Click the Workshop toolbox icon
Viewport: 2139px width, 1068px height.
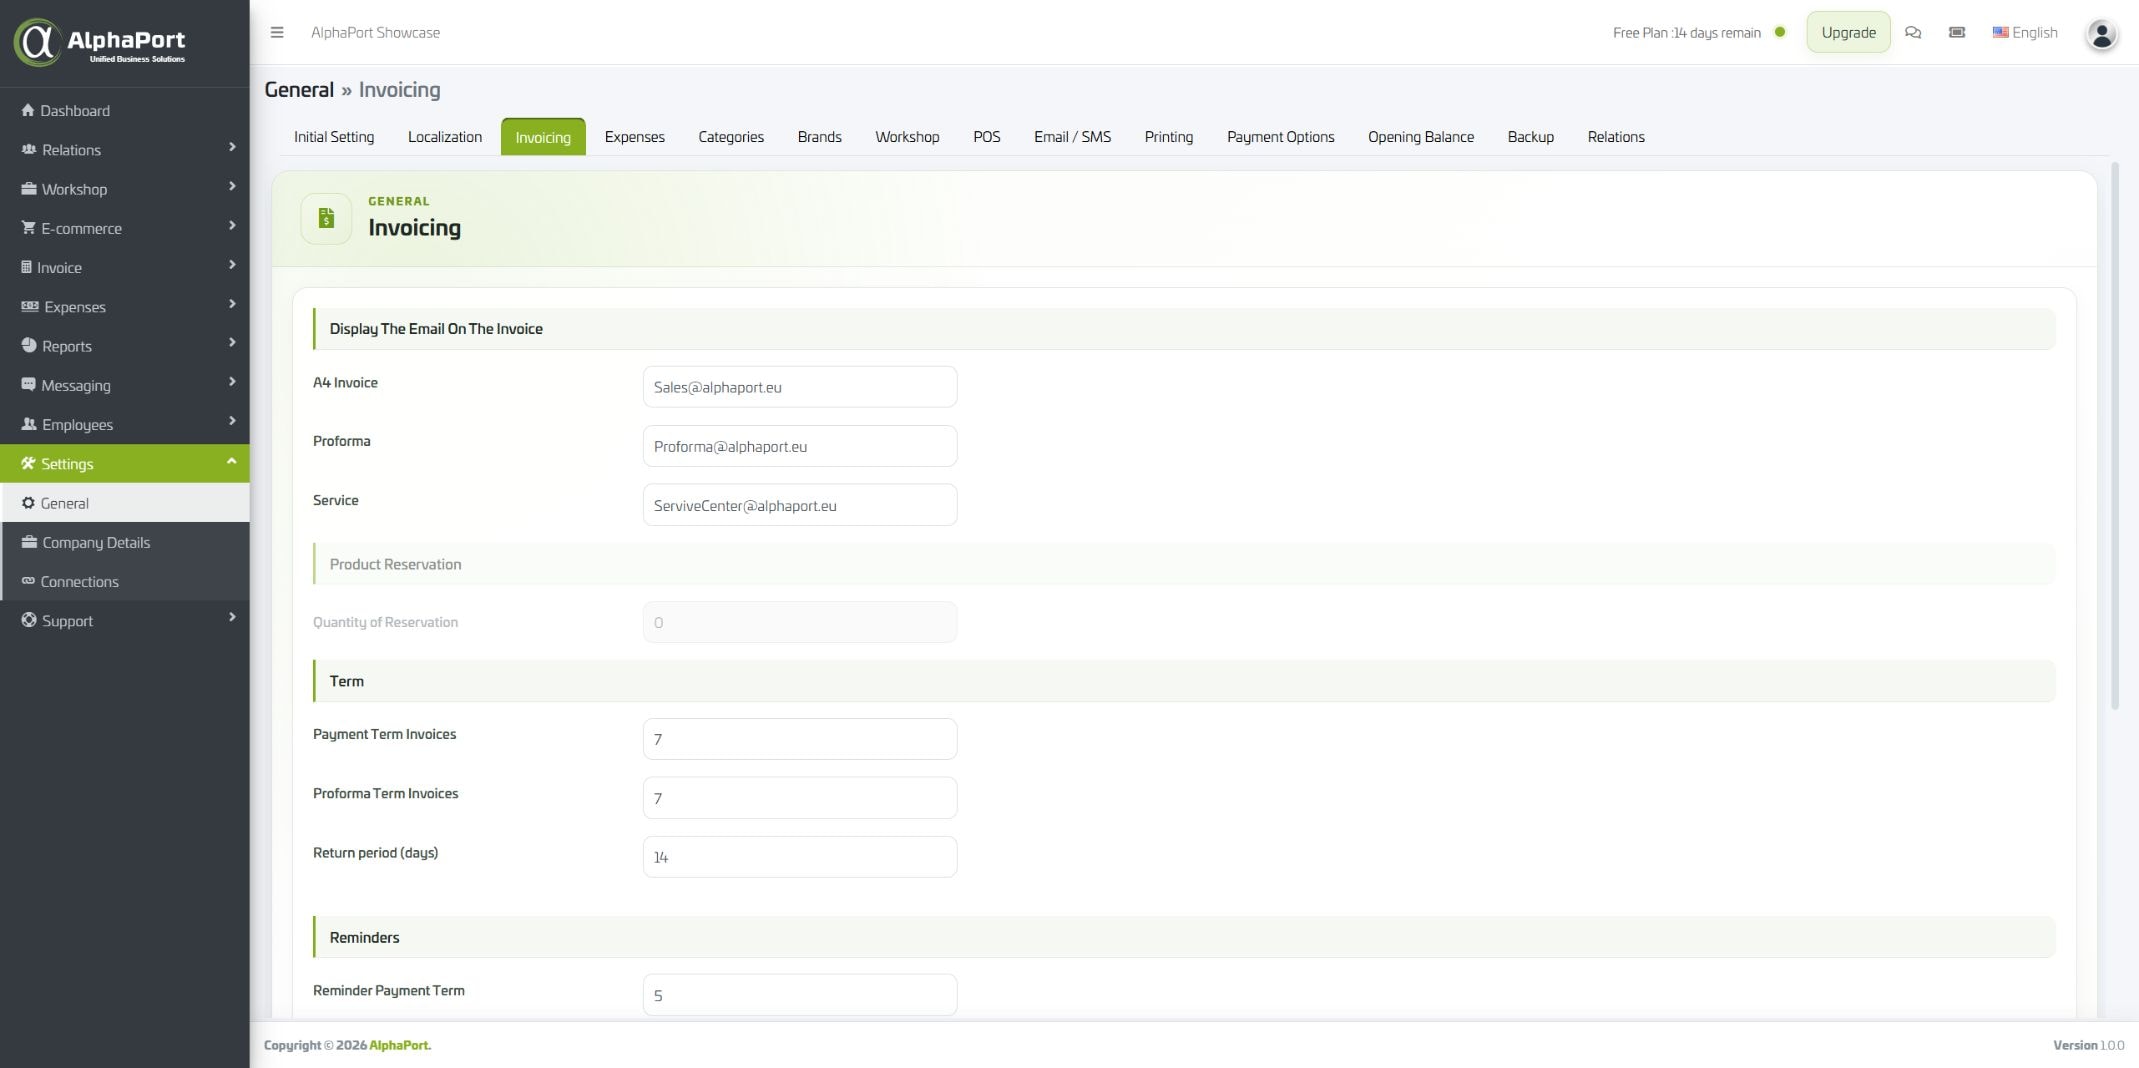(x=29, y=188)
